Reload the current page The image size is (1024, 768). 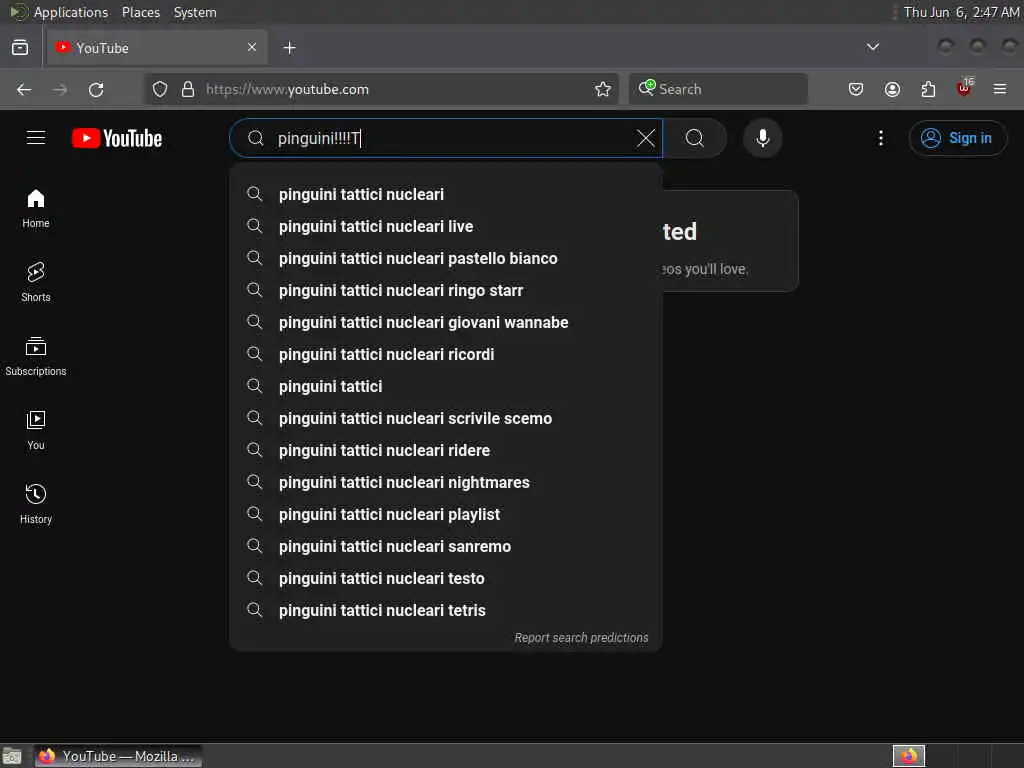coord(96,89)
